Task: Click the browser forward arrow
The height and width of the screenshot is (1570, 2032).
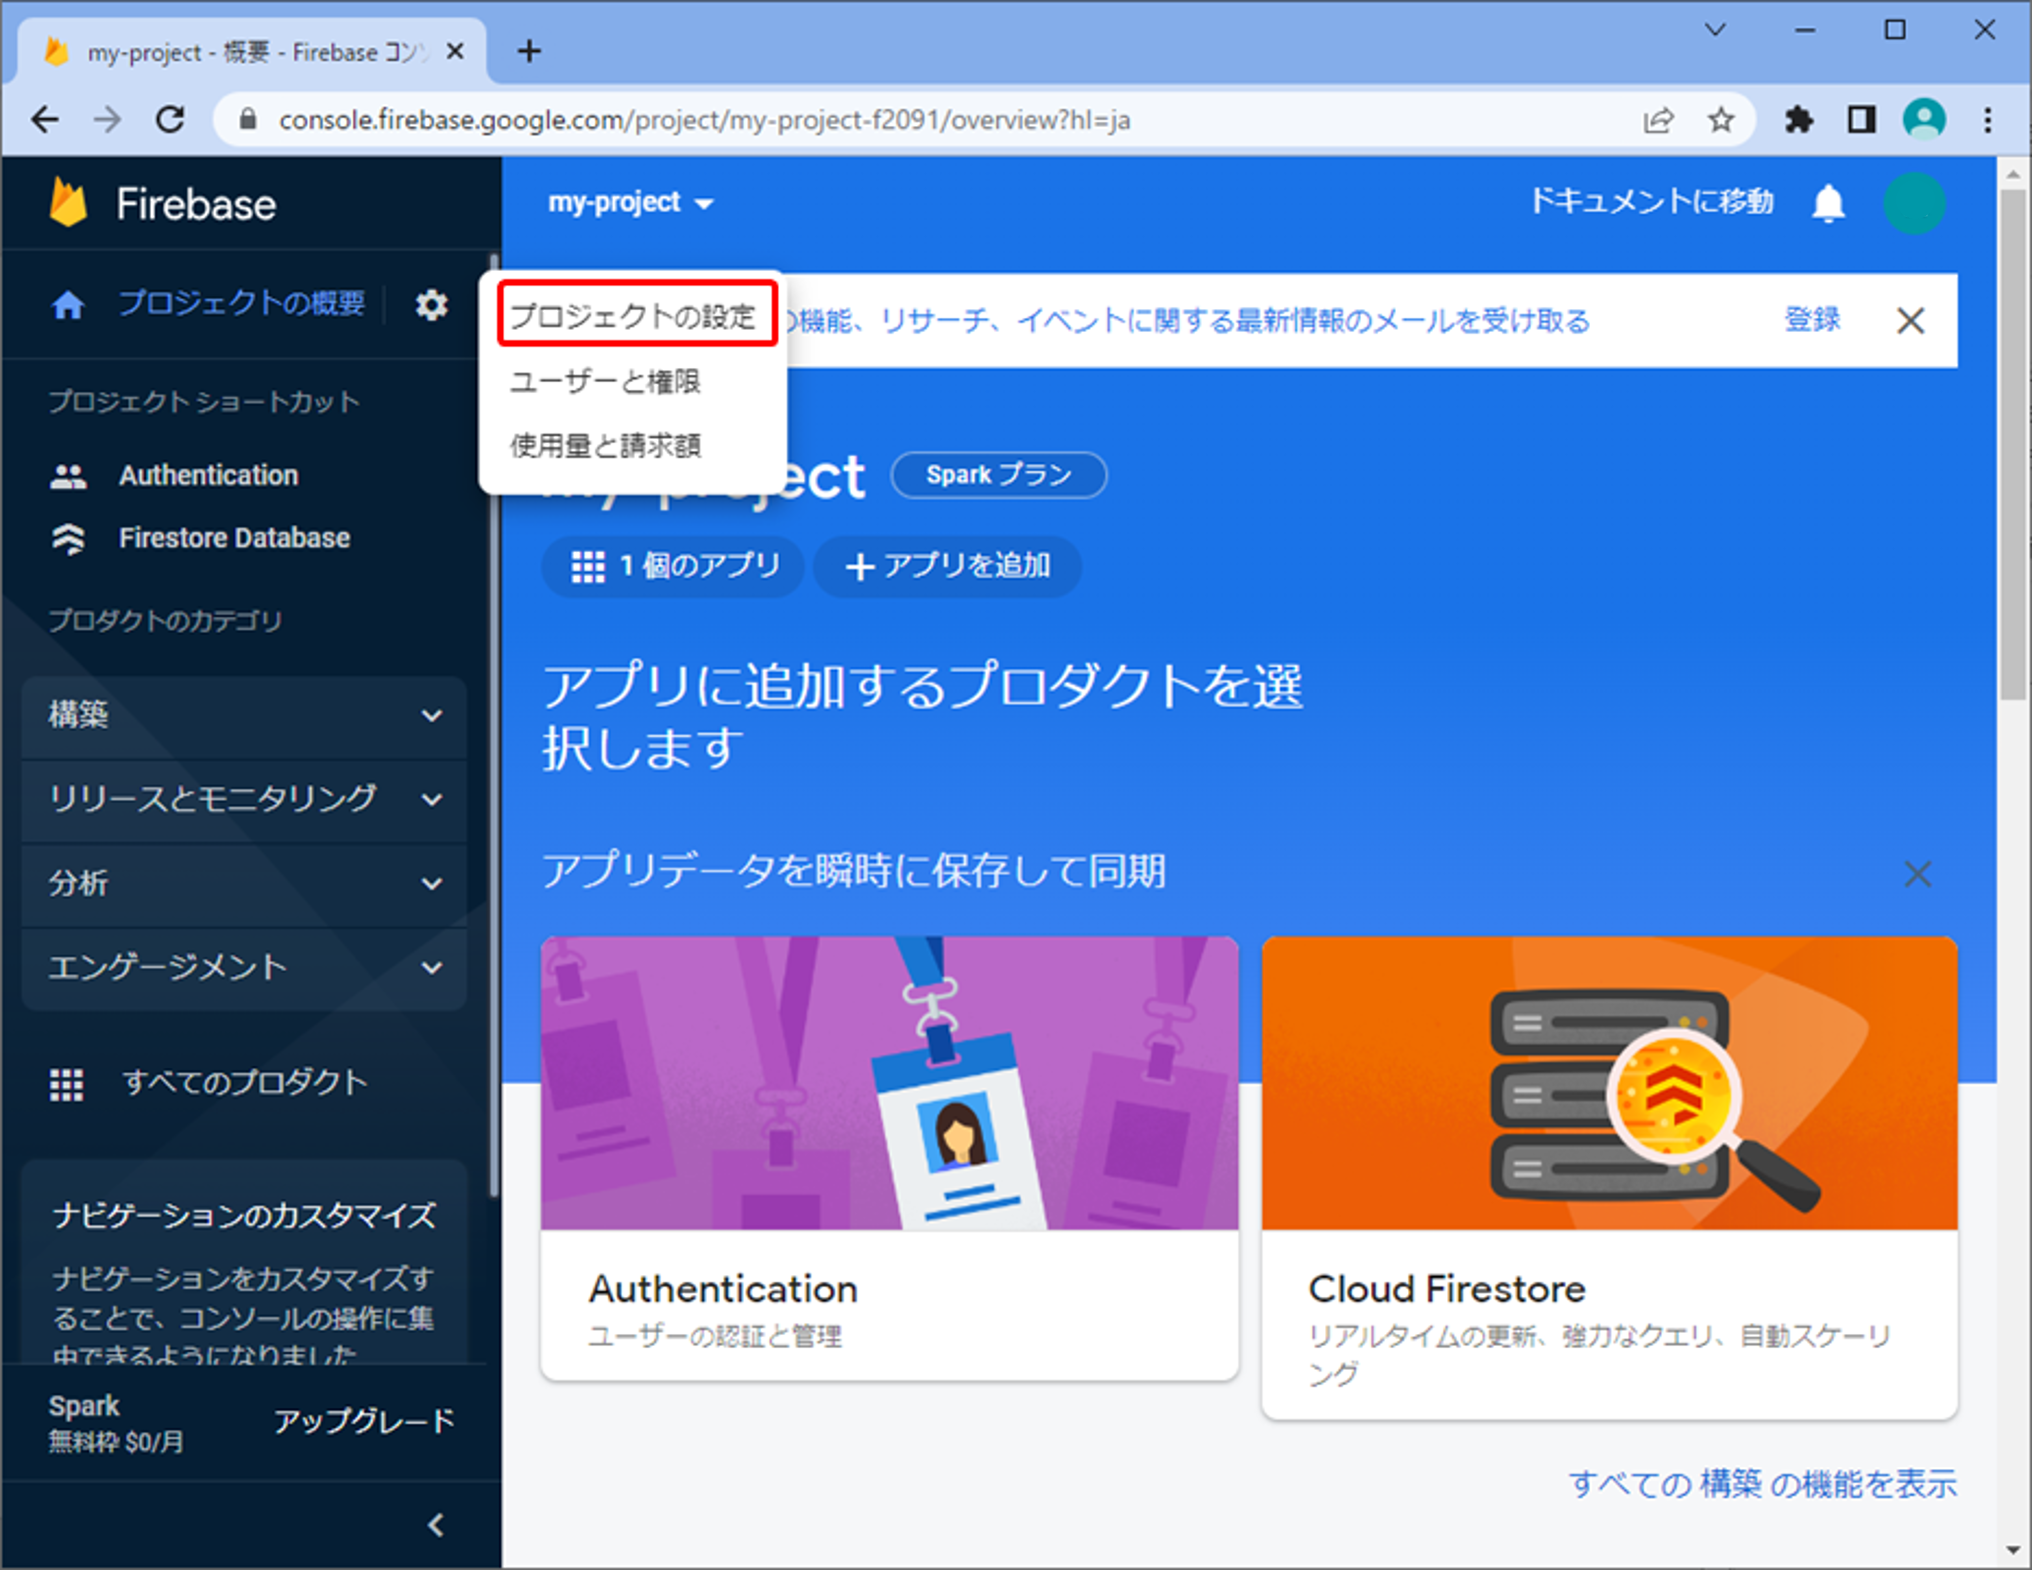Action: pos(107,120)
